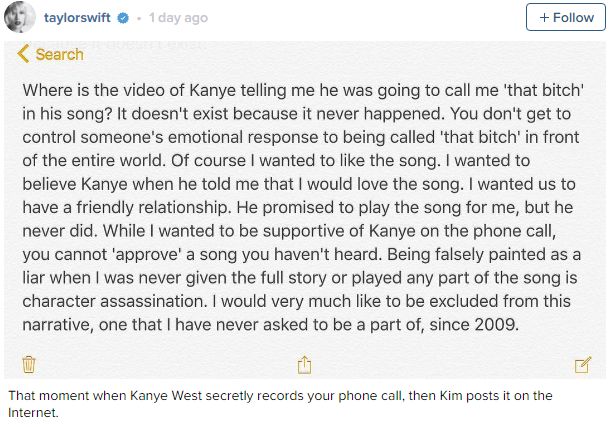The width and height of the screenshot is (611, 427).
Task: Click 'character assassination' in the note
Action: [x=113, y=301]
